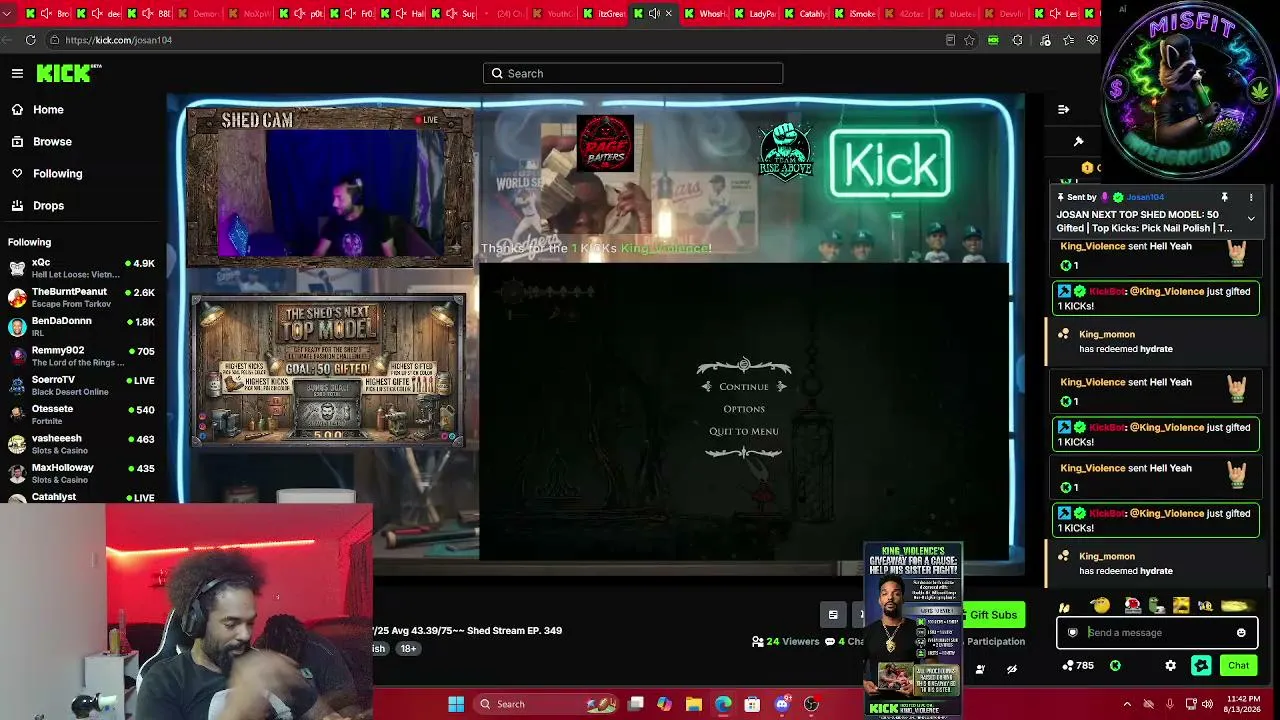Open Otessete's channel in Following list
This screenshot has width=1280, height=720.
[x=81, y=414]
